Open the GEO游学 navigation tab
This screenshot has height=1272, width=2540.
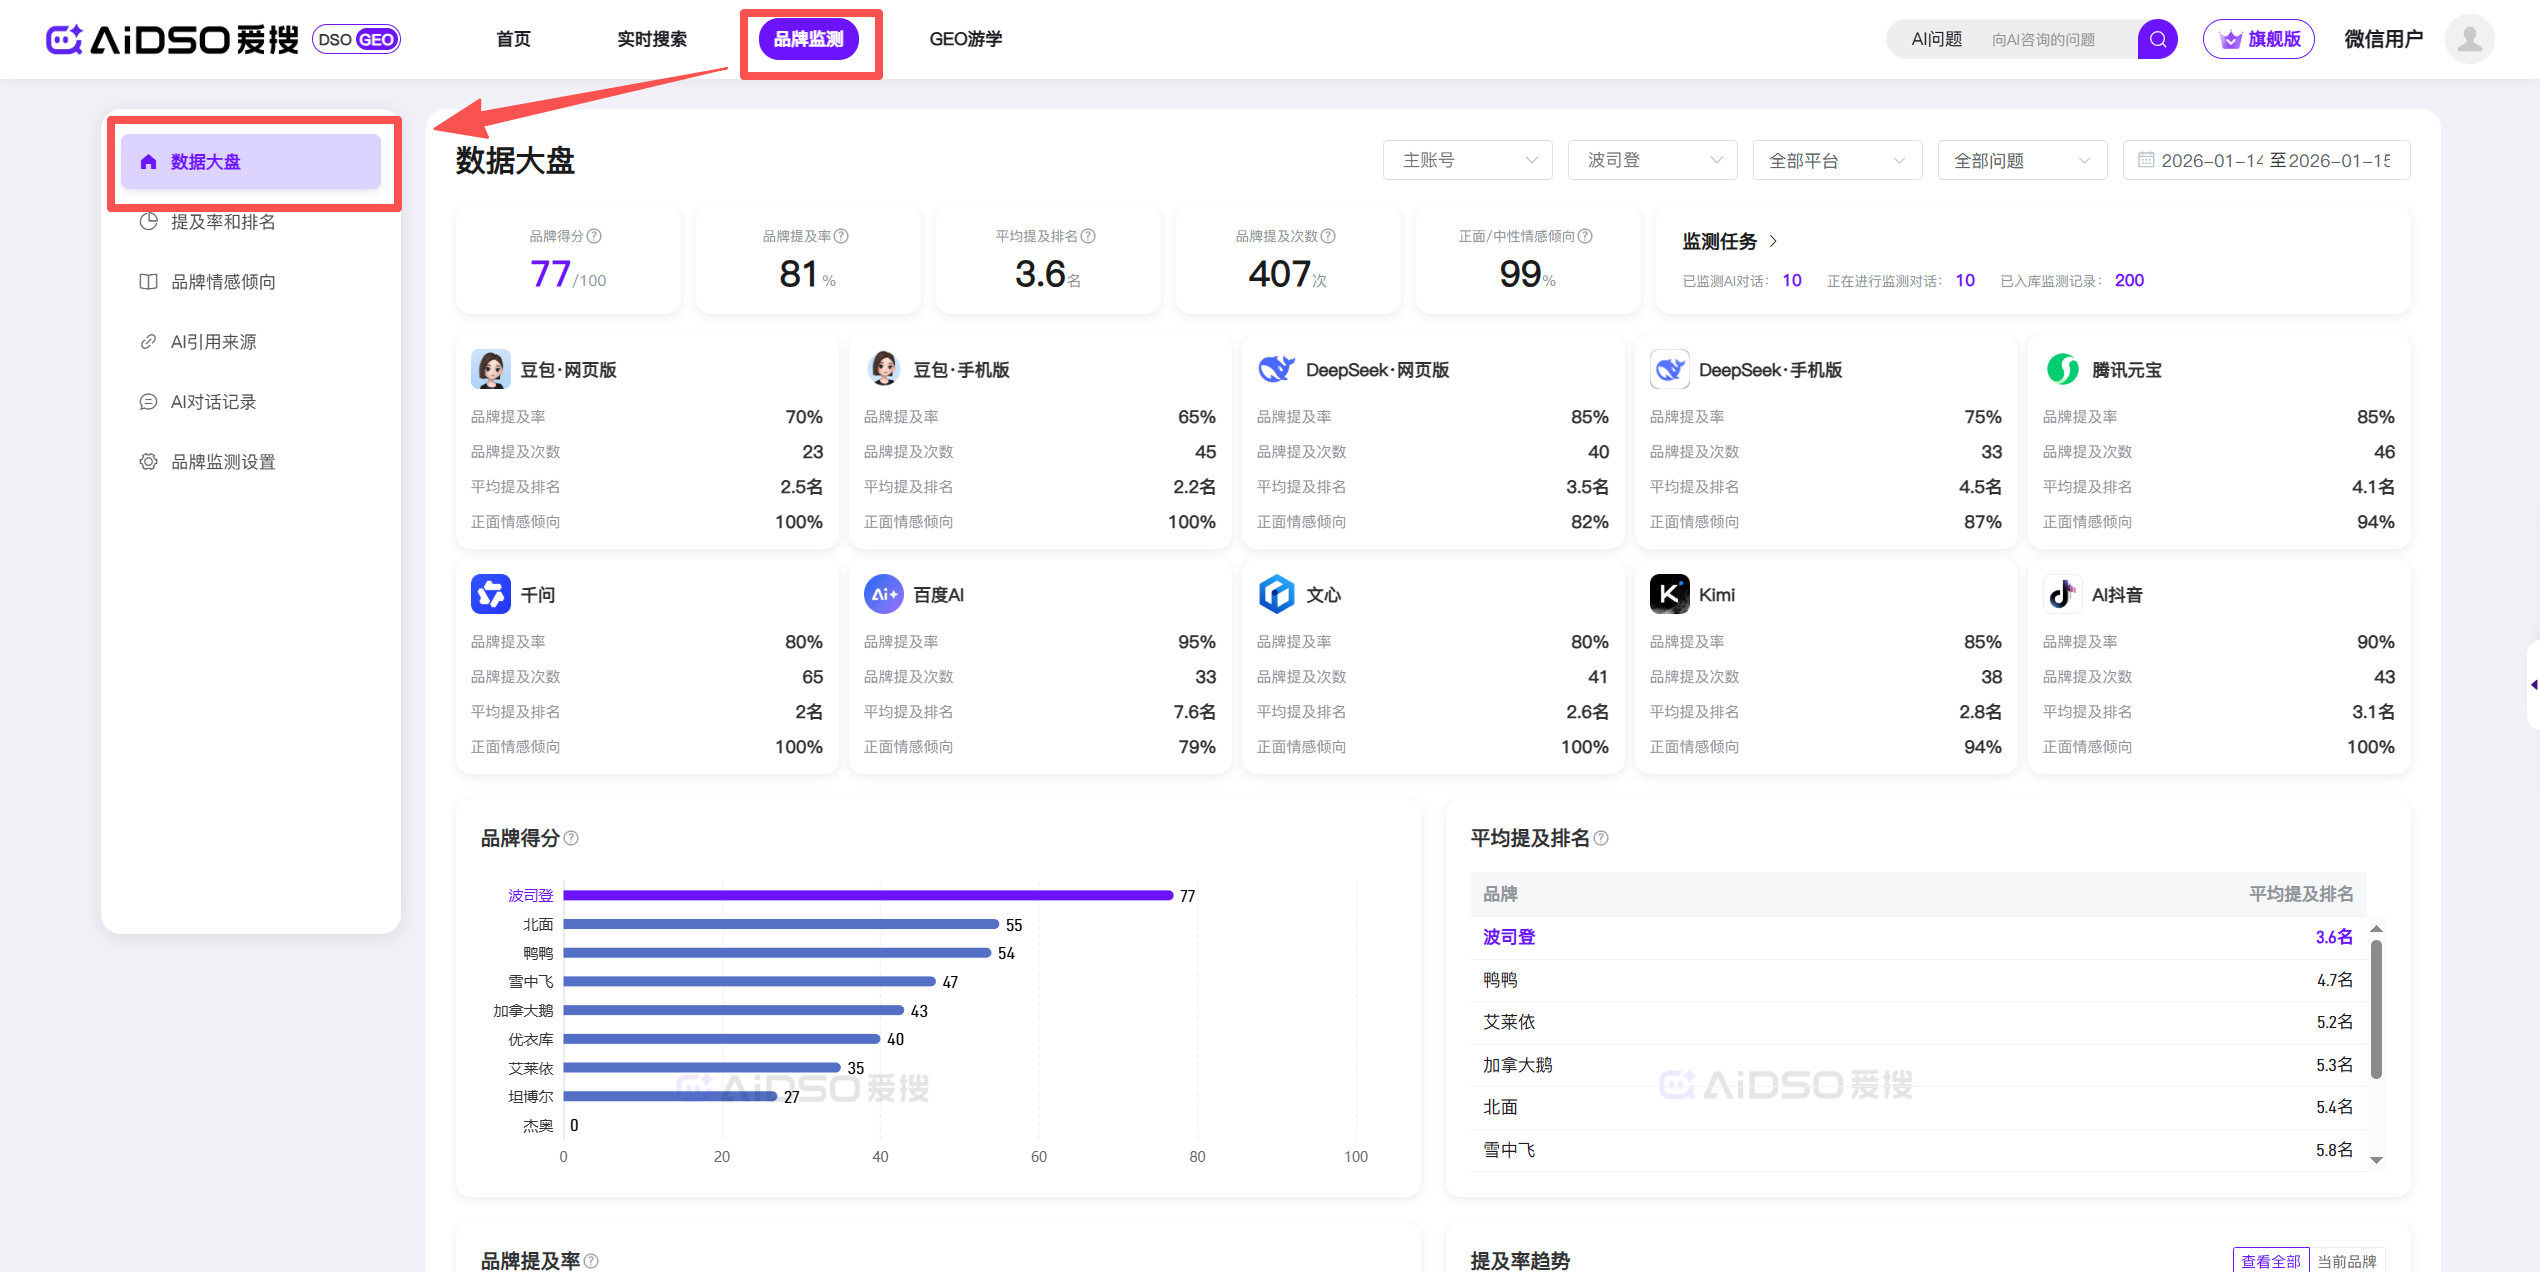tap(965, 39)
